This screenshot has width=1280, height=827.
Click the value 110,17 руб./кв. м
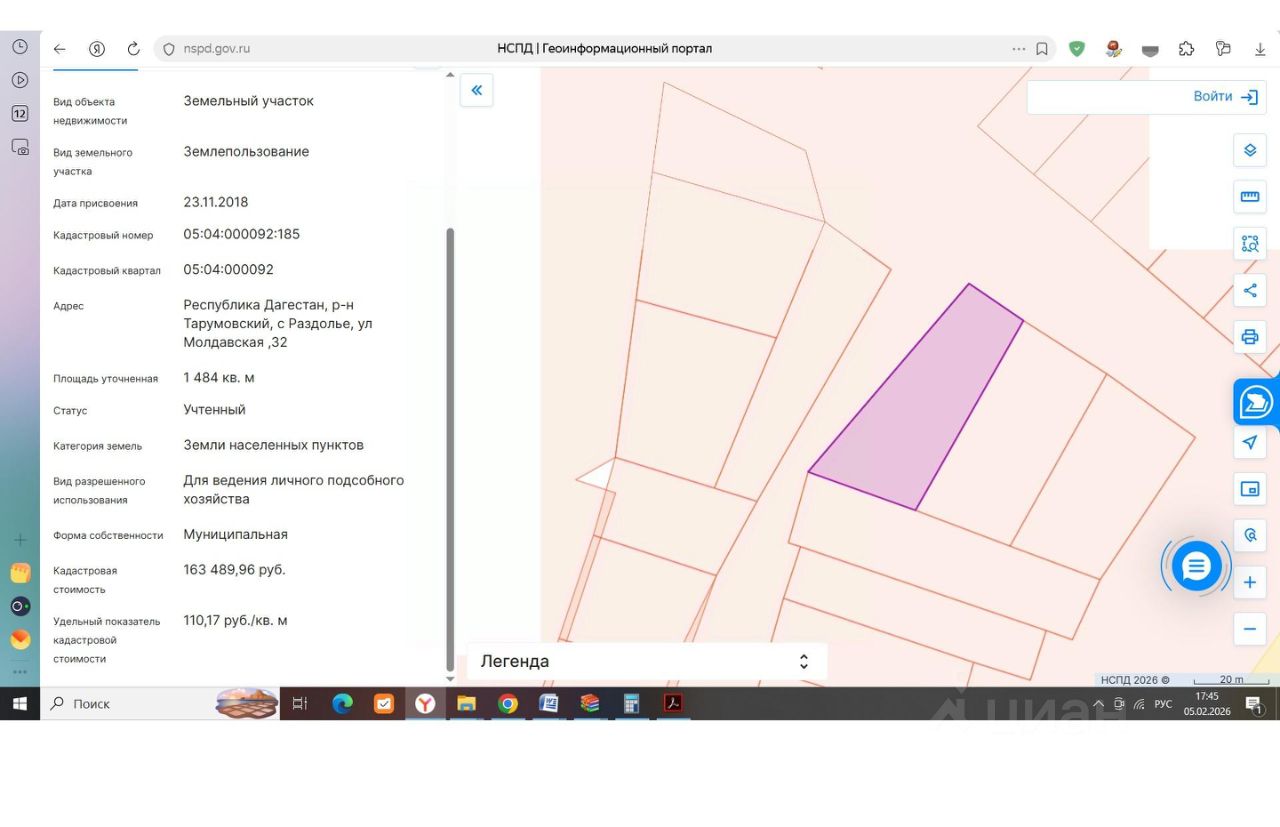click(x=235, y=620)
